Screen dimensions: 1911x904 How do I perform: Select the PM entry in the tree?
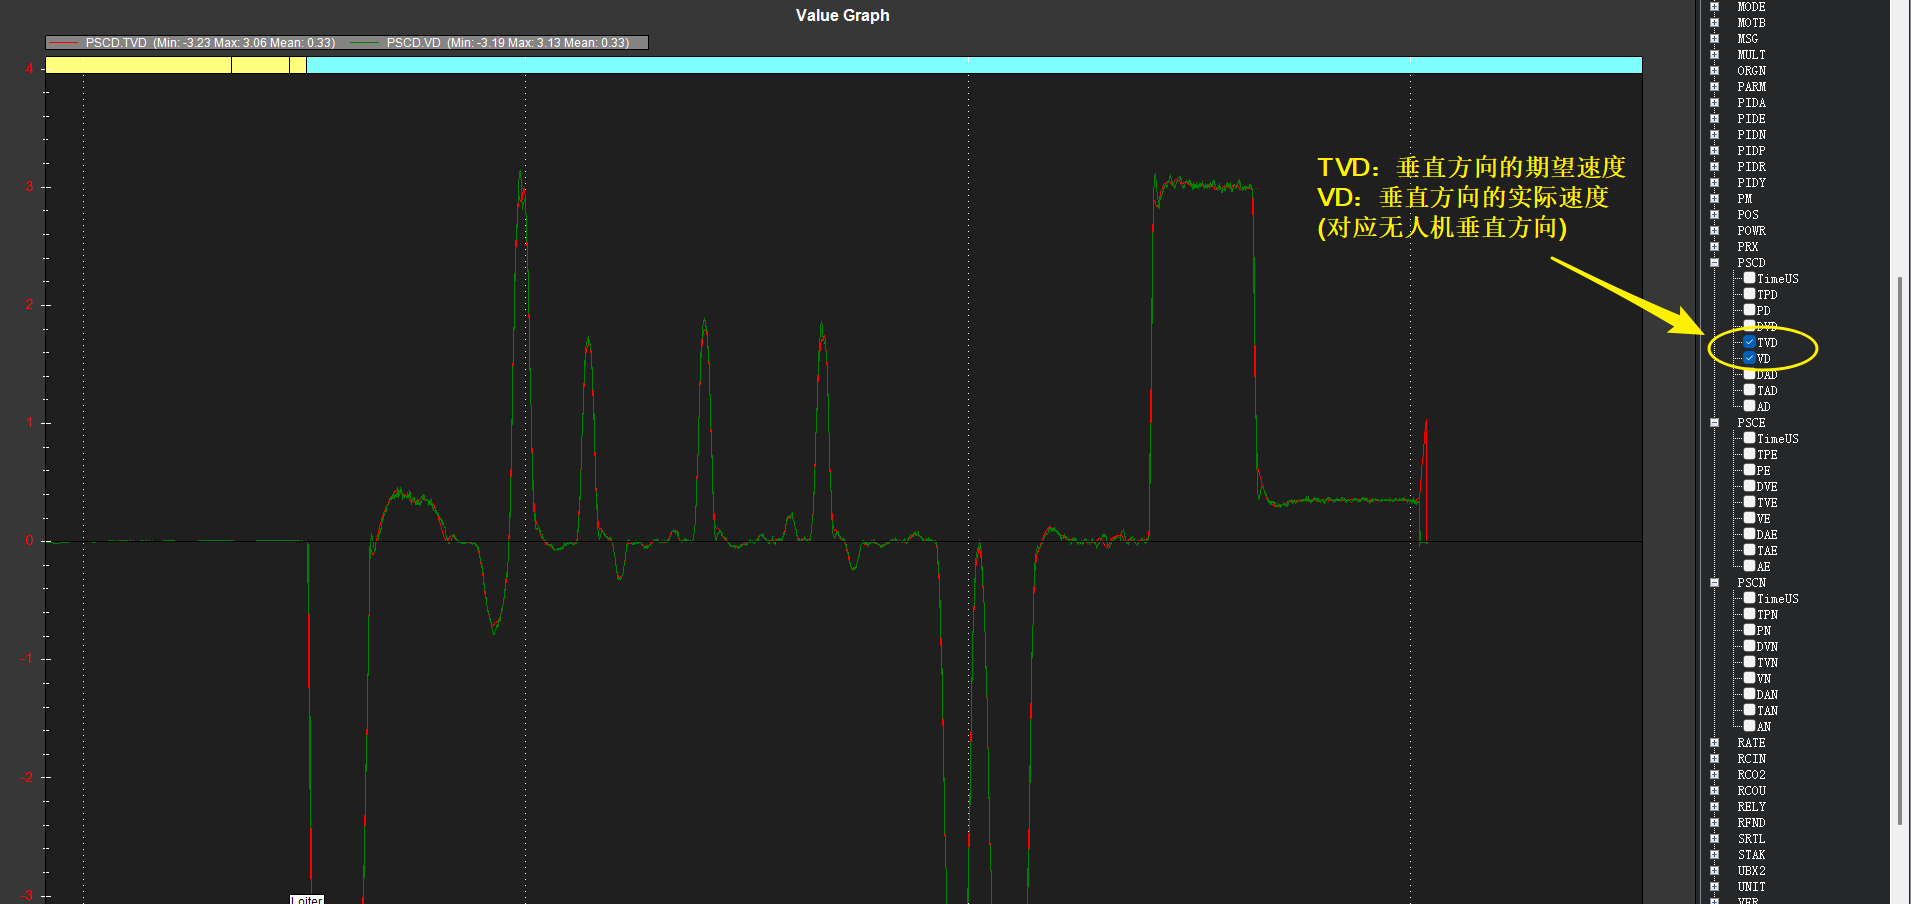tap(1745, 199)
